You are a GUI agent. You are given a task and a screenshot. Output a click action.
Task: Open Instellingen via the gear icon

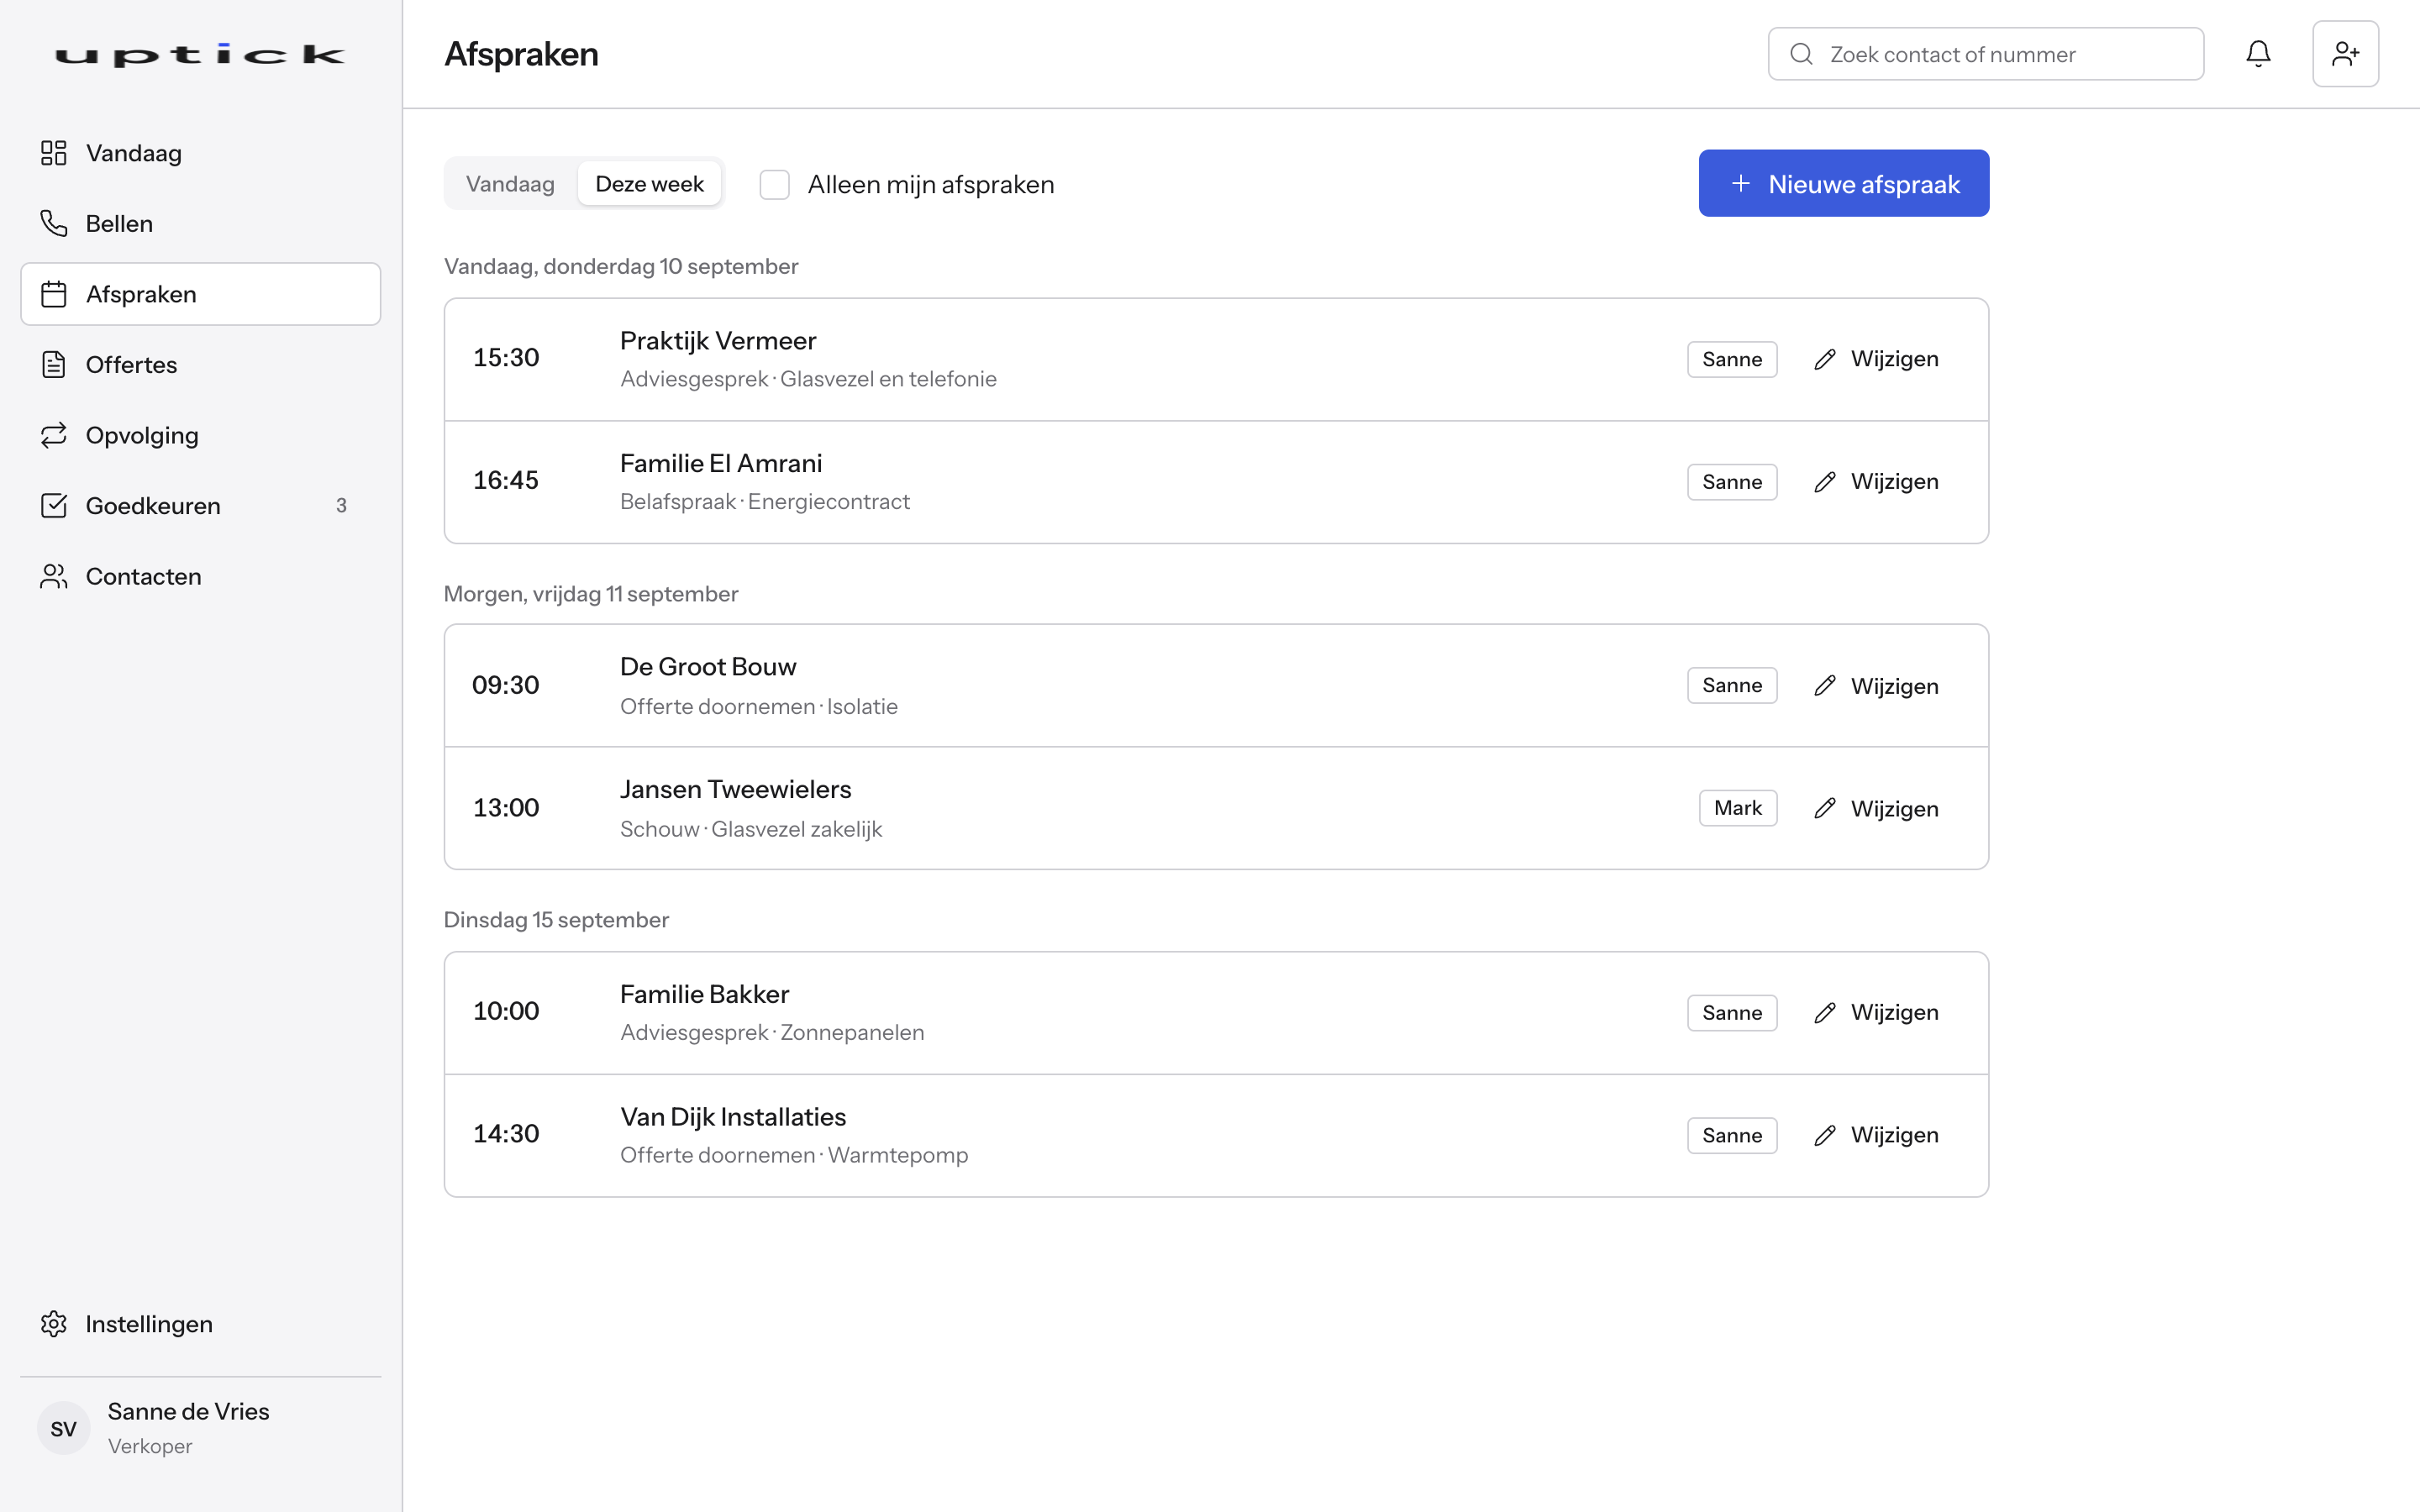pos(54,1323)
